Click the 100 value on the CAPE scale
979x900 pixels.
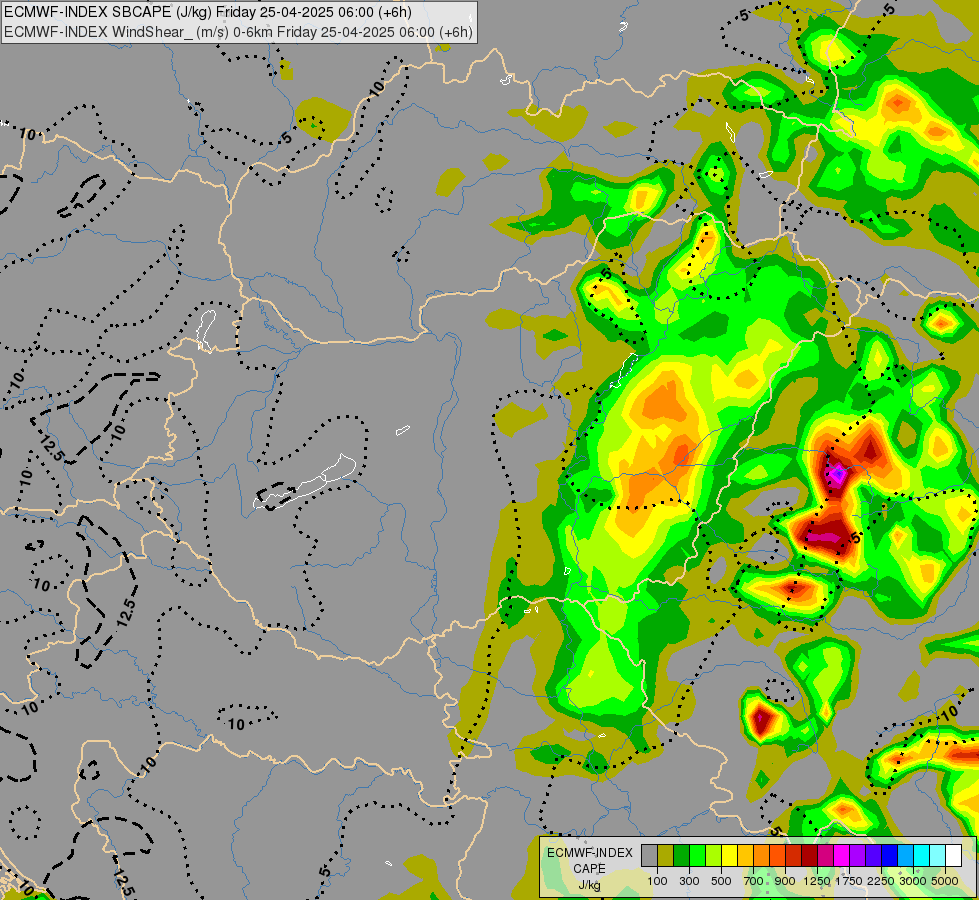[x=657, y=881]
